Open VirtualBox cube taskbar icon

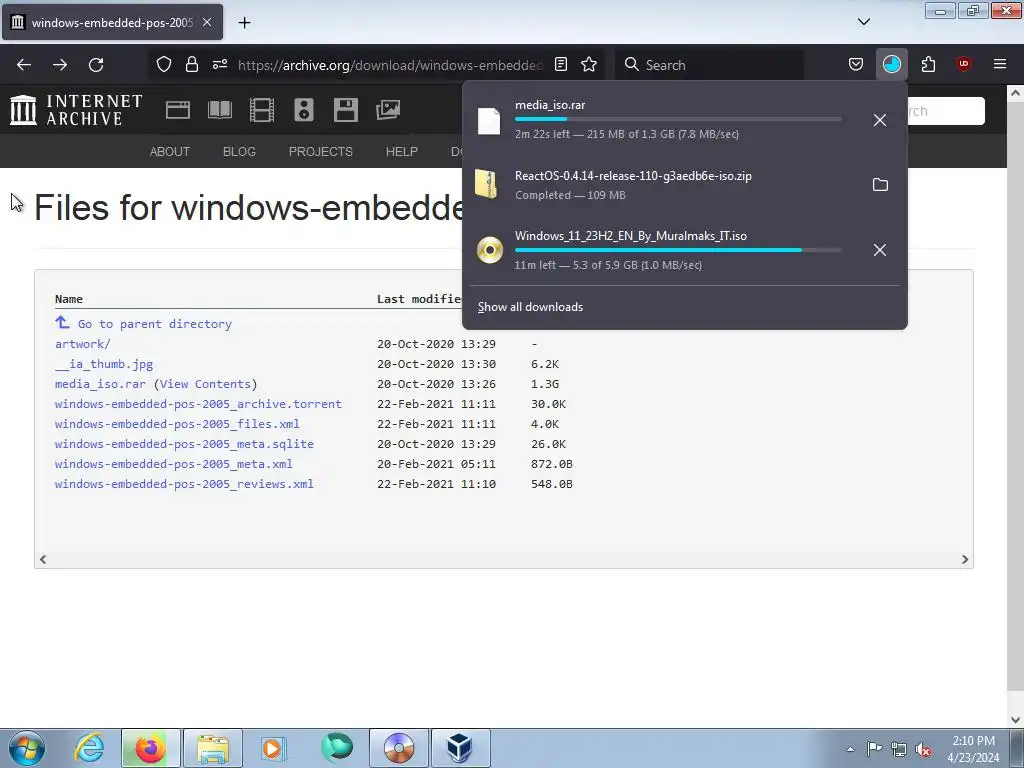coord(460,748)
